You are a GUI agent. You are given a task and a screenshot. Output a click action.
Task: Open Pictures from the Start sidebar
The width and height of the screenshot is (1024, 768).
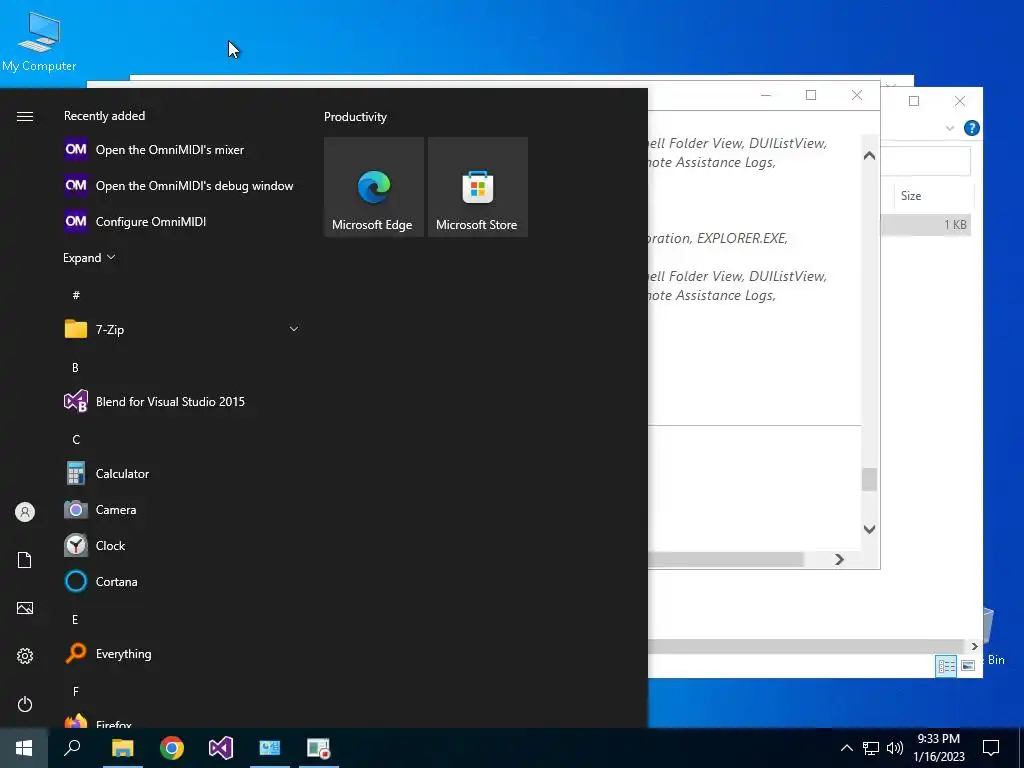click(x=25, y=608)
